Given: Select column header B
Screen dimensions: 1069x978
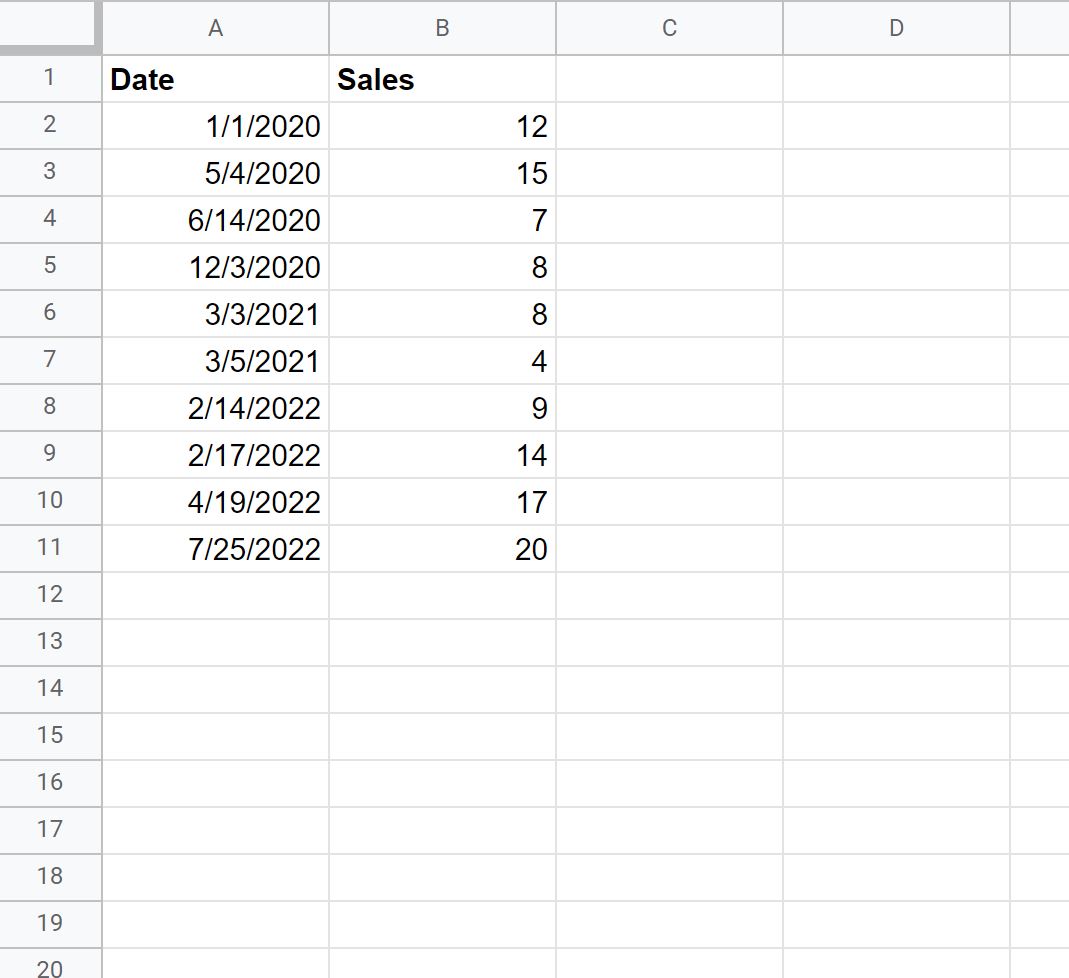Looking at the screenshot, I should (x=441, y=28).
